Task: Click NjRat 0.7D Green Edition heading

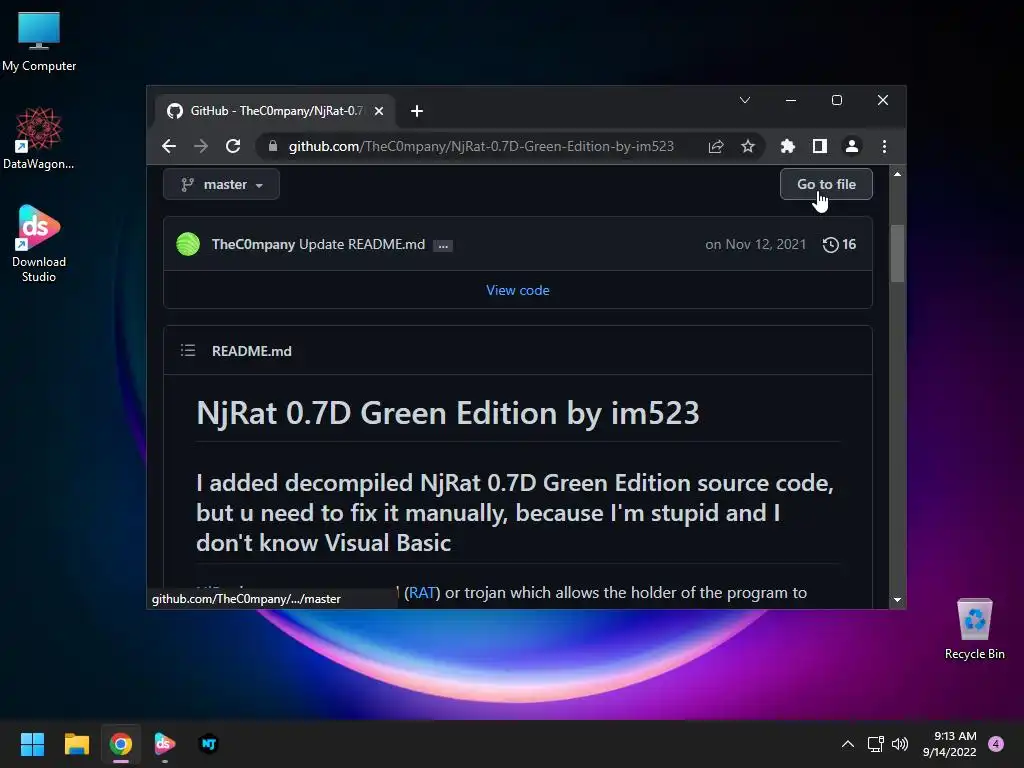Action: tap(448, 413)
